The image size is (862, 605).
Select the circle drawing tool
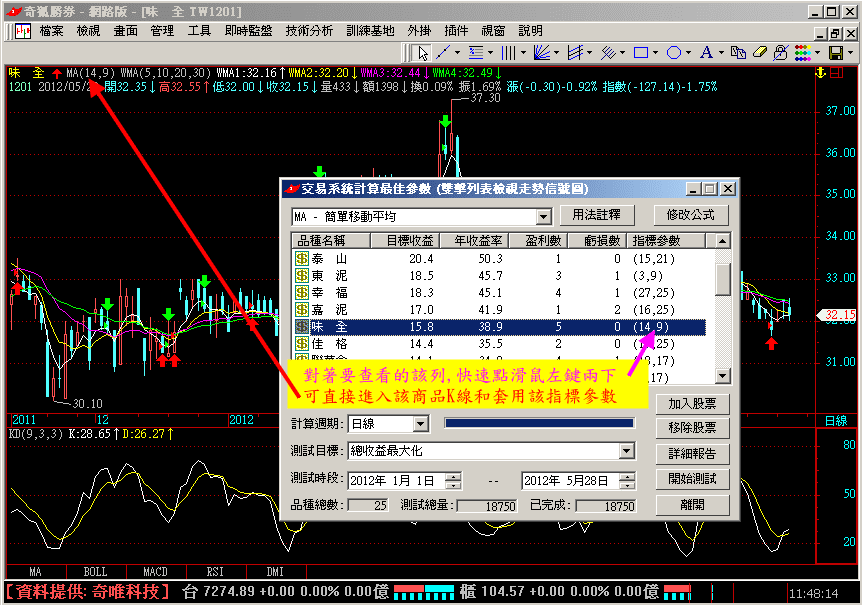click(674, 53)
